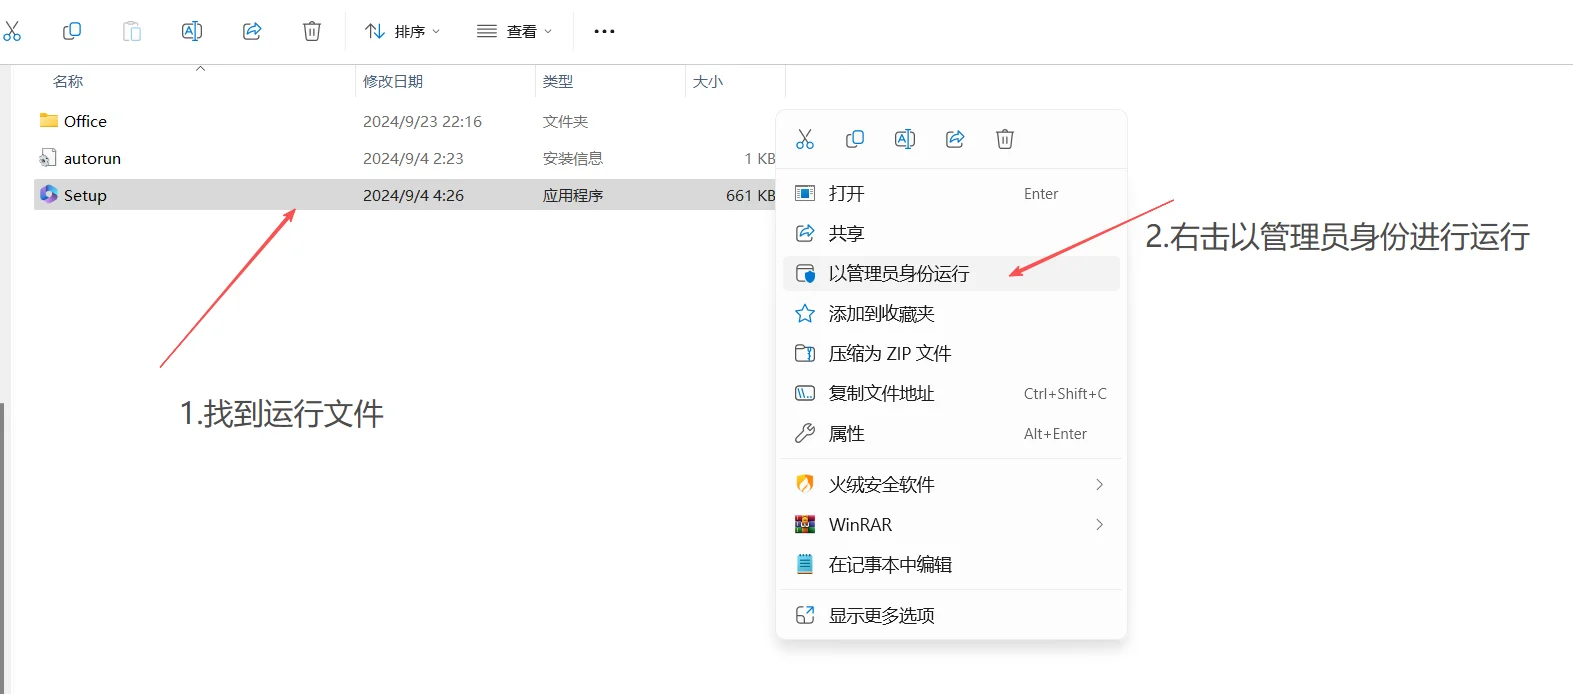Click the 661 KB size cell
The width and height of the screenshot is (1573, 694).
click(750, 195)
